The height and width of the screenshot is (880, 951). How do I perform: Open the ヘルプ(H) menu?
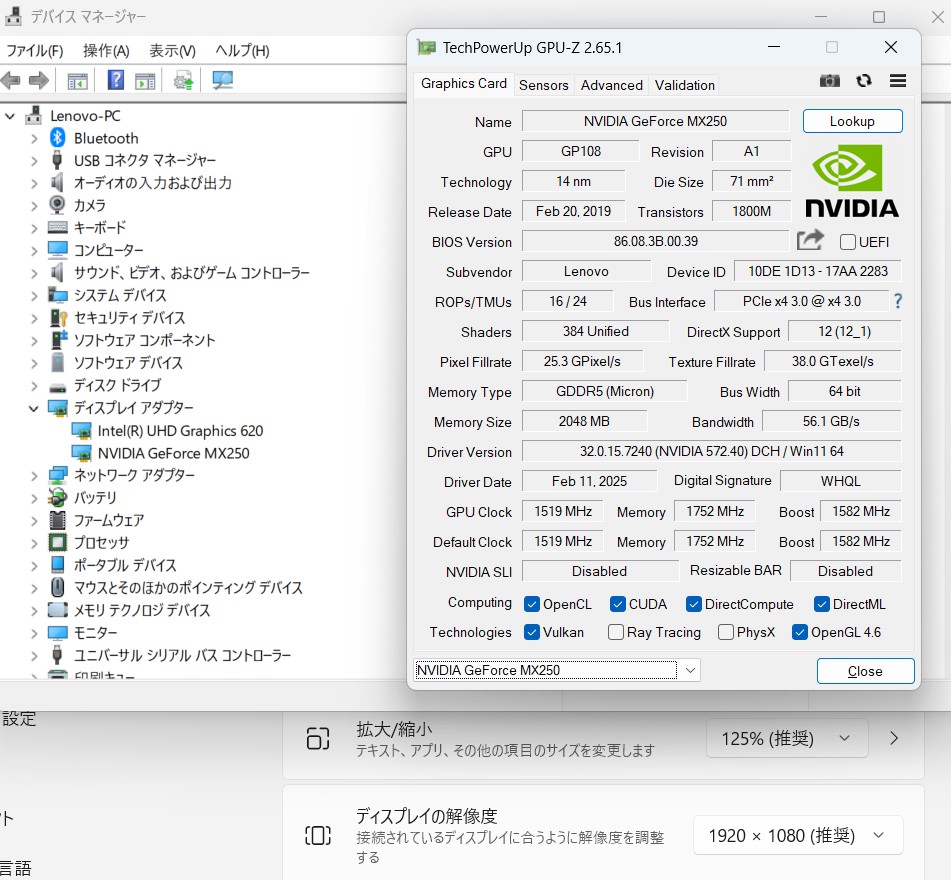242,50
